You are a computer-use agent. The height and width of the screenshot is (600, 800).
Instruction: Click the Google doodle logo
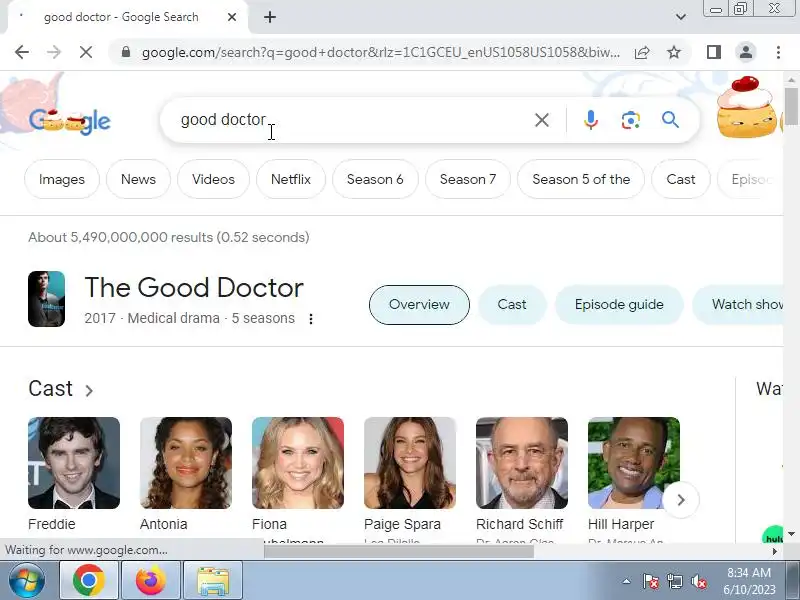click(69, 121)
